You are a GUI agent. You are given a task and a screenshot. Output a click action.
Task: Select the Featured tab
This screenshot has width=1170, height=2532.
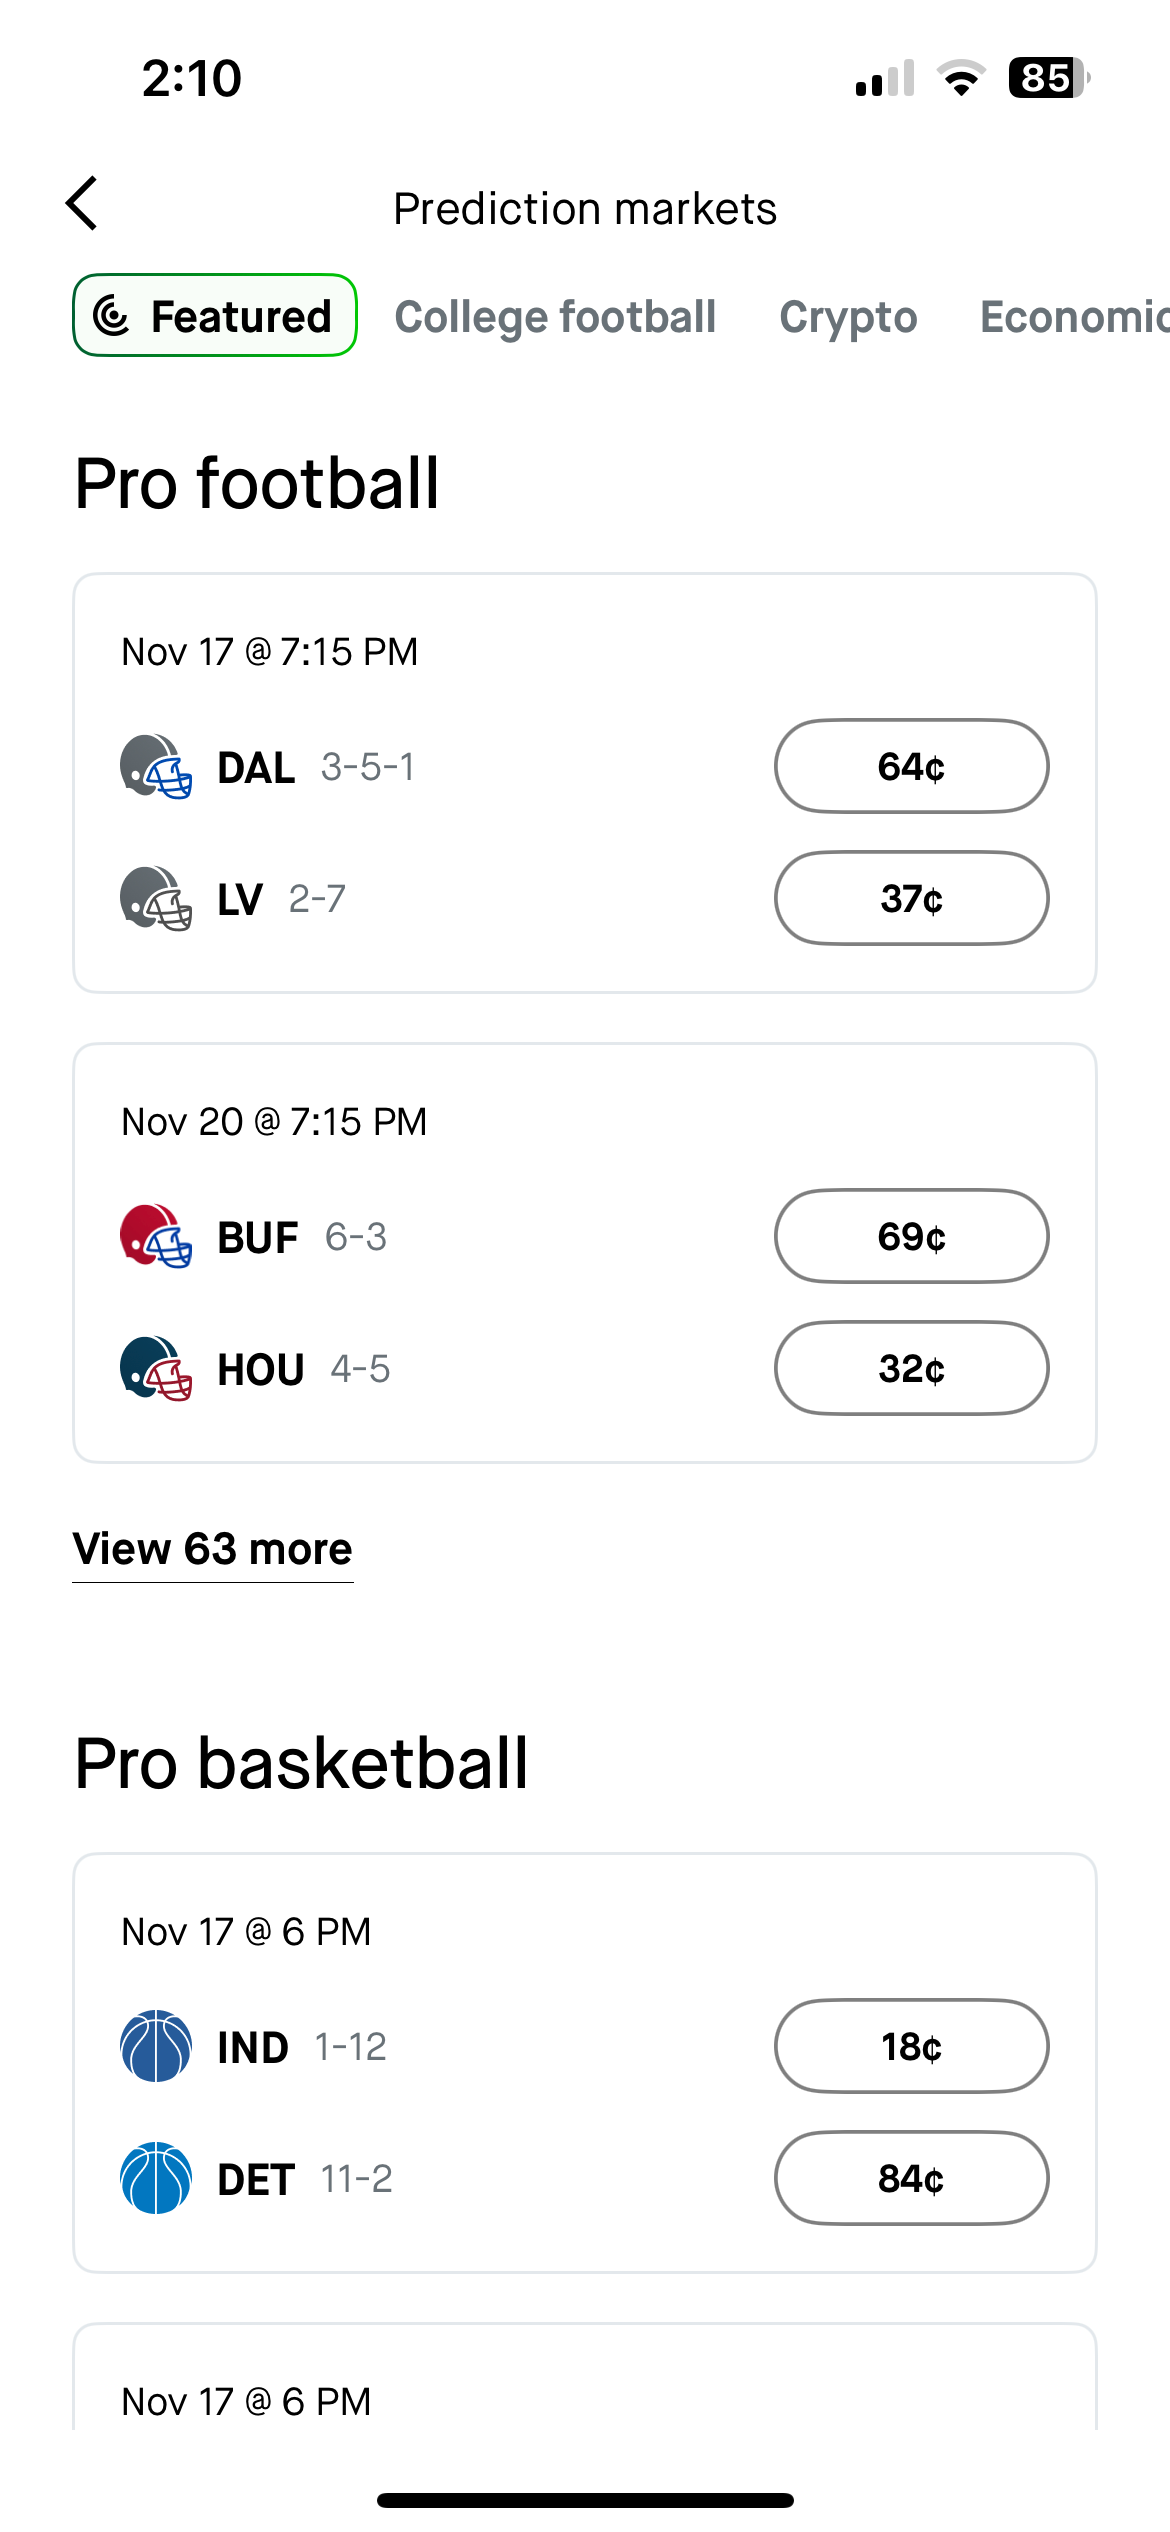click(x=215, y=316)
